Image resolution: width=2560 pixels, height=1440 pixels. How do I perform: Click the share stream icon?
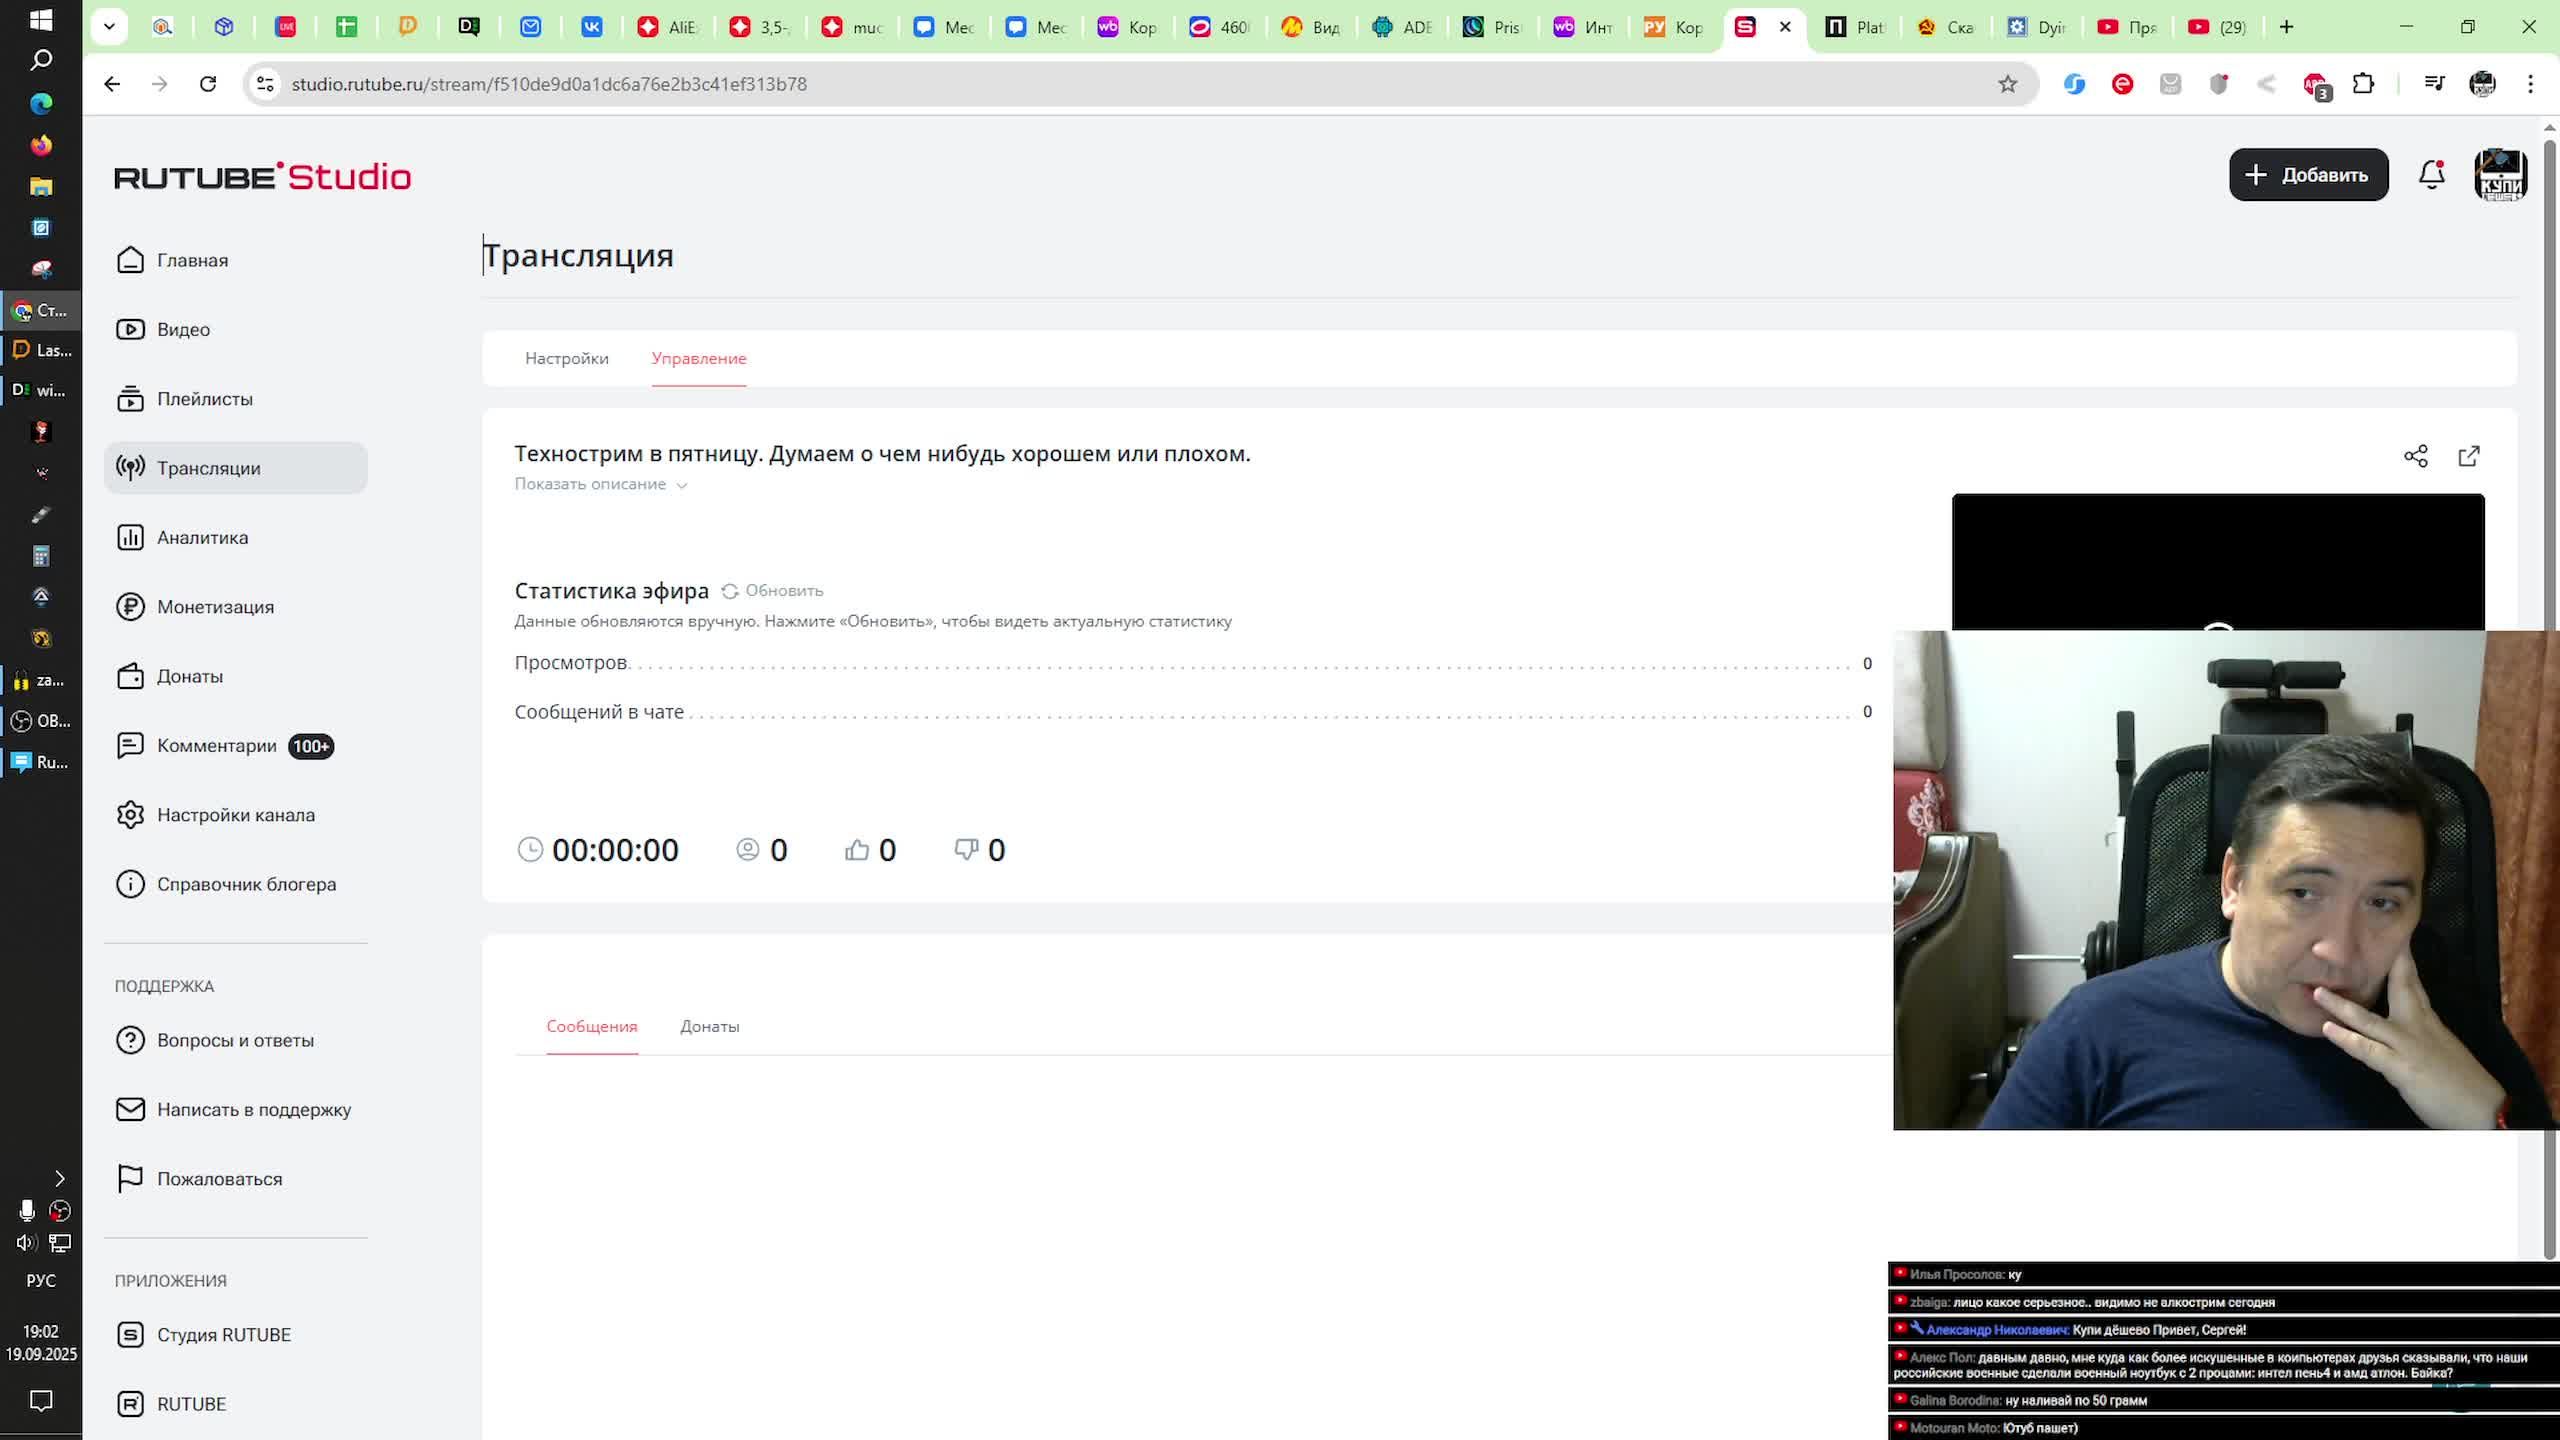click(2415, 456)
